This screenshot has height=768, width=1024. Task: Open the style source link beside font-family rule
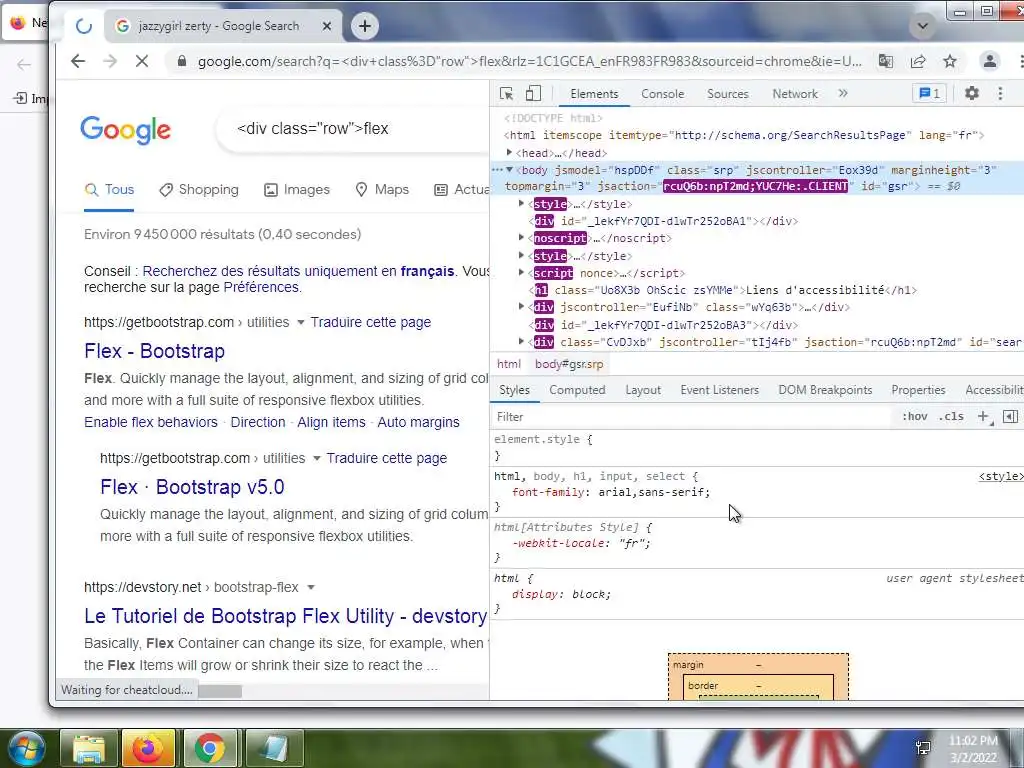[x=1000, y=476]
